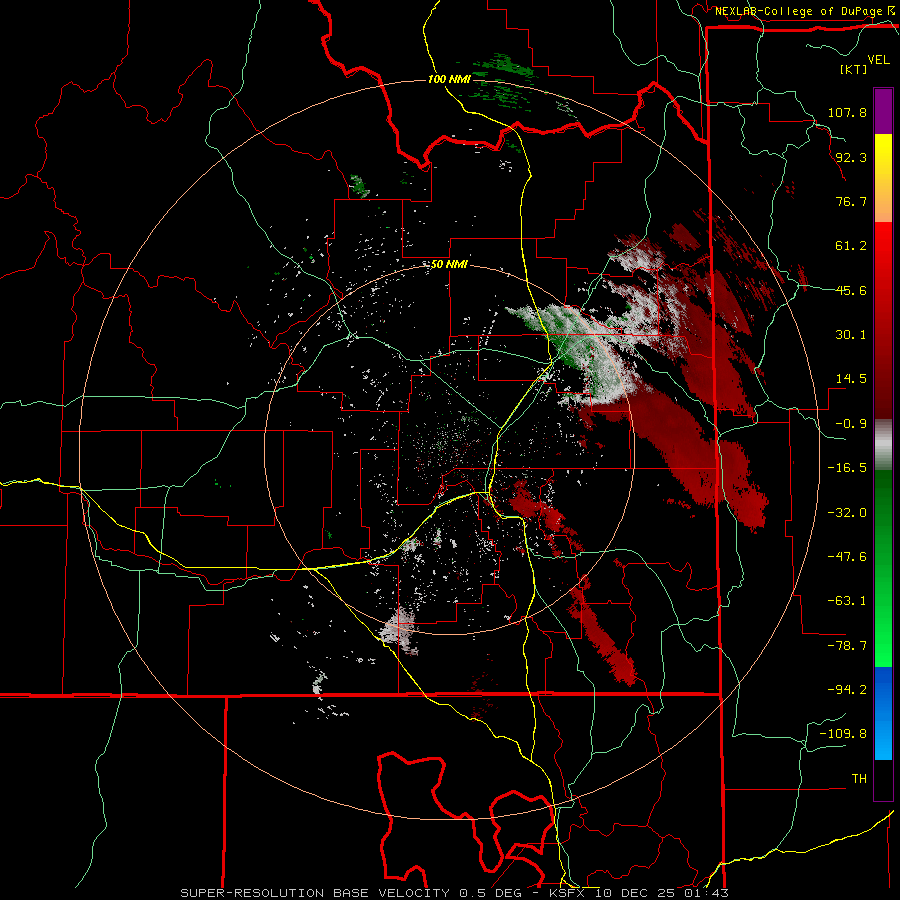Click the [KT] units label
Viewport: 900px width, 900px height.
(x=853, y=69)
